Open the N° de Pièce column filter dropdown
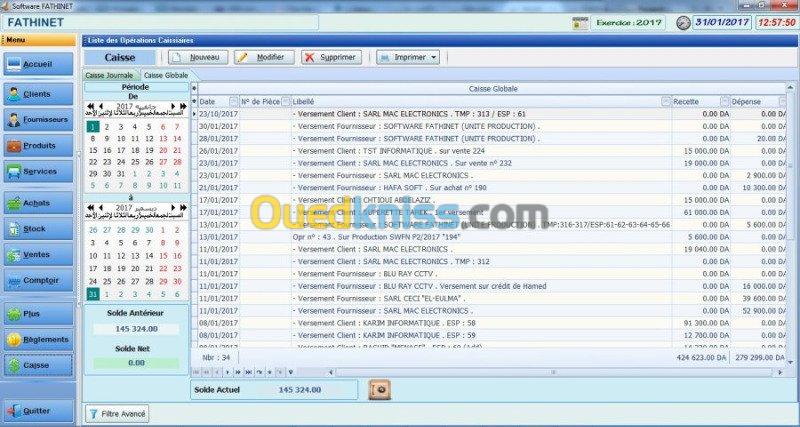The width and height of the screenshot is (800, 427). (286, 102)
